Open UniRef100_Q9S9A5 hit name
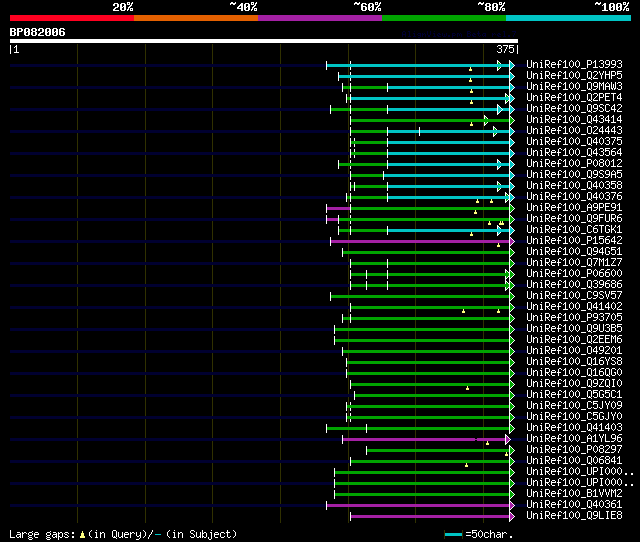The height and width of the screenshot is (542, 640). pos(574,175)
